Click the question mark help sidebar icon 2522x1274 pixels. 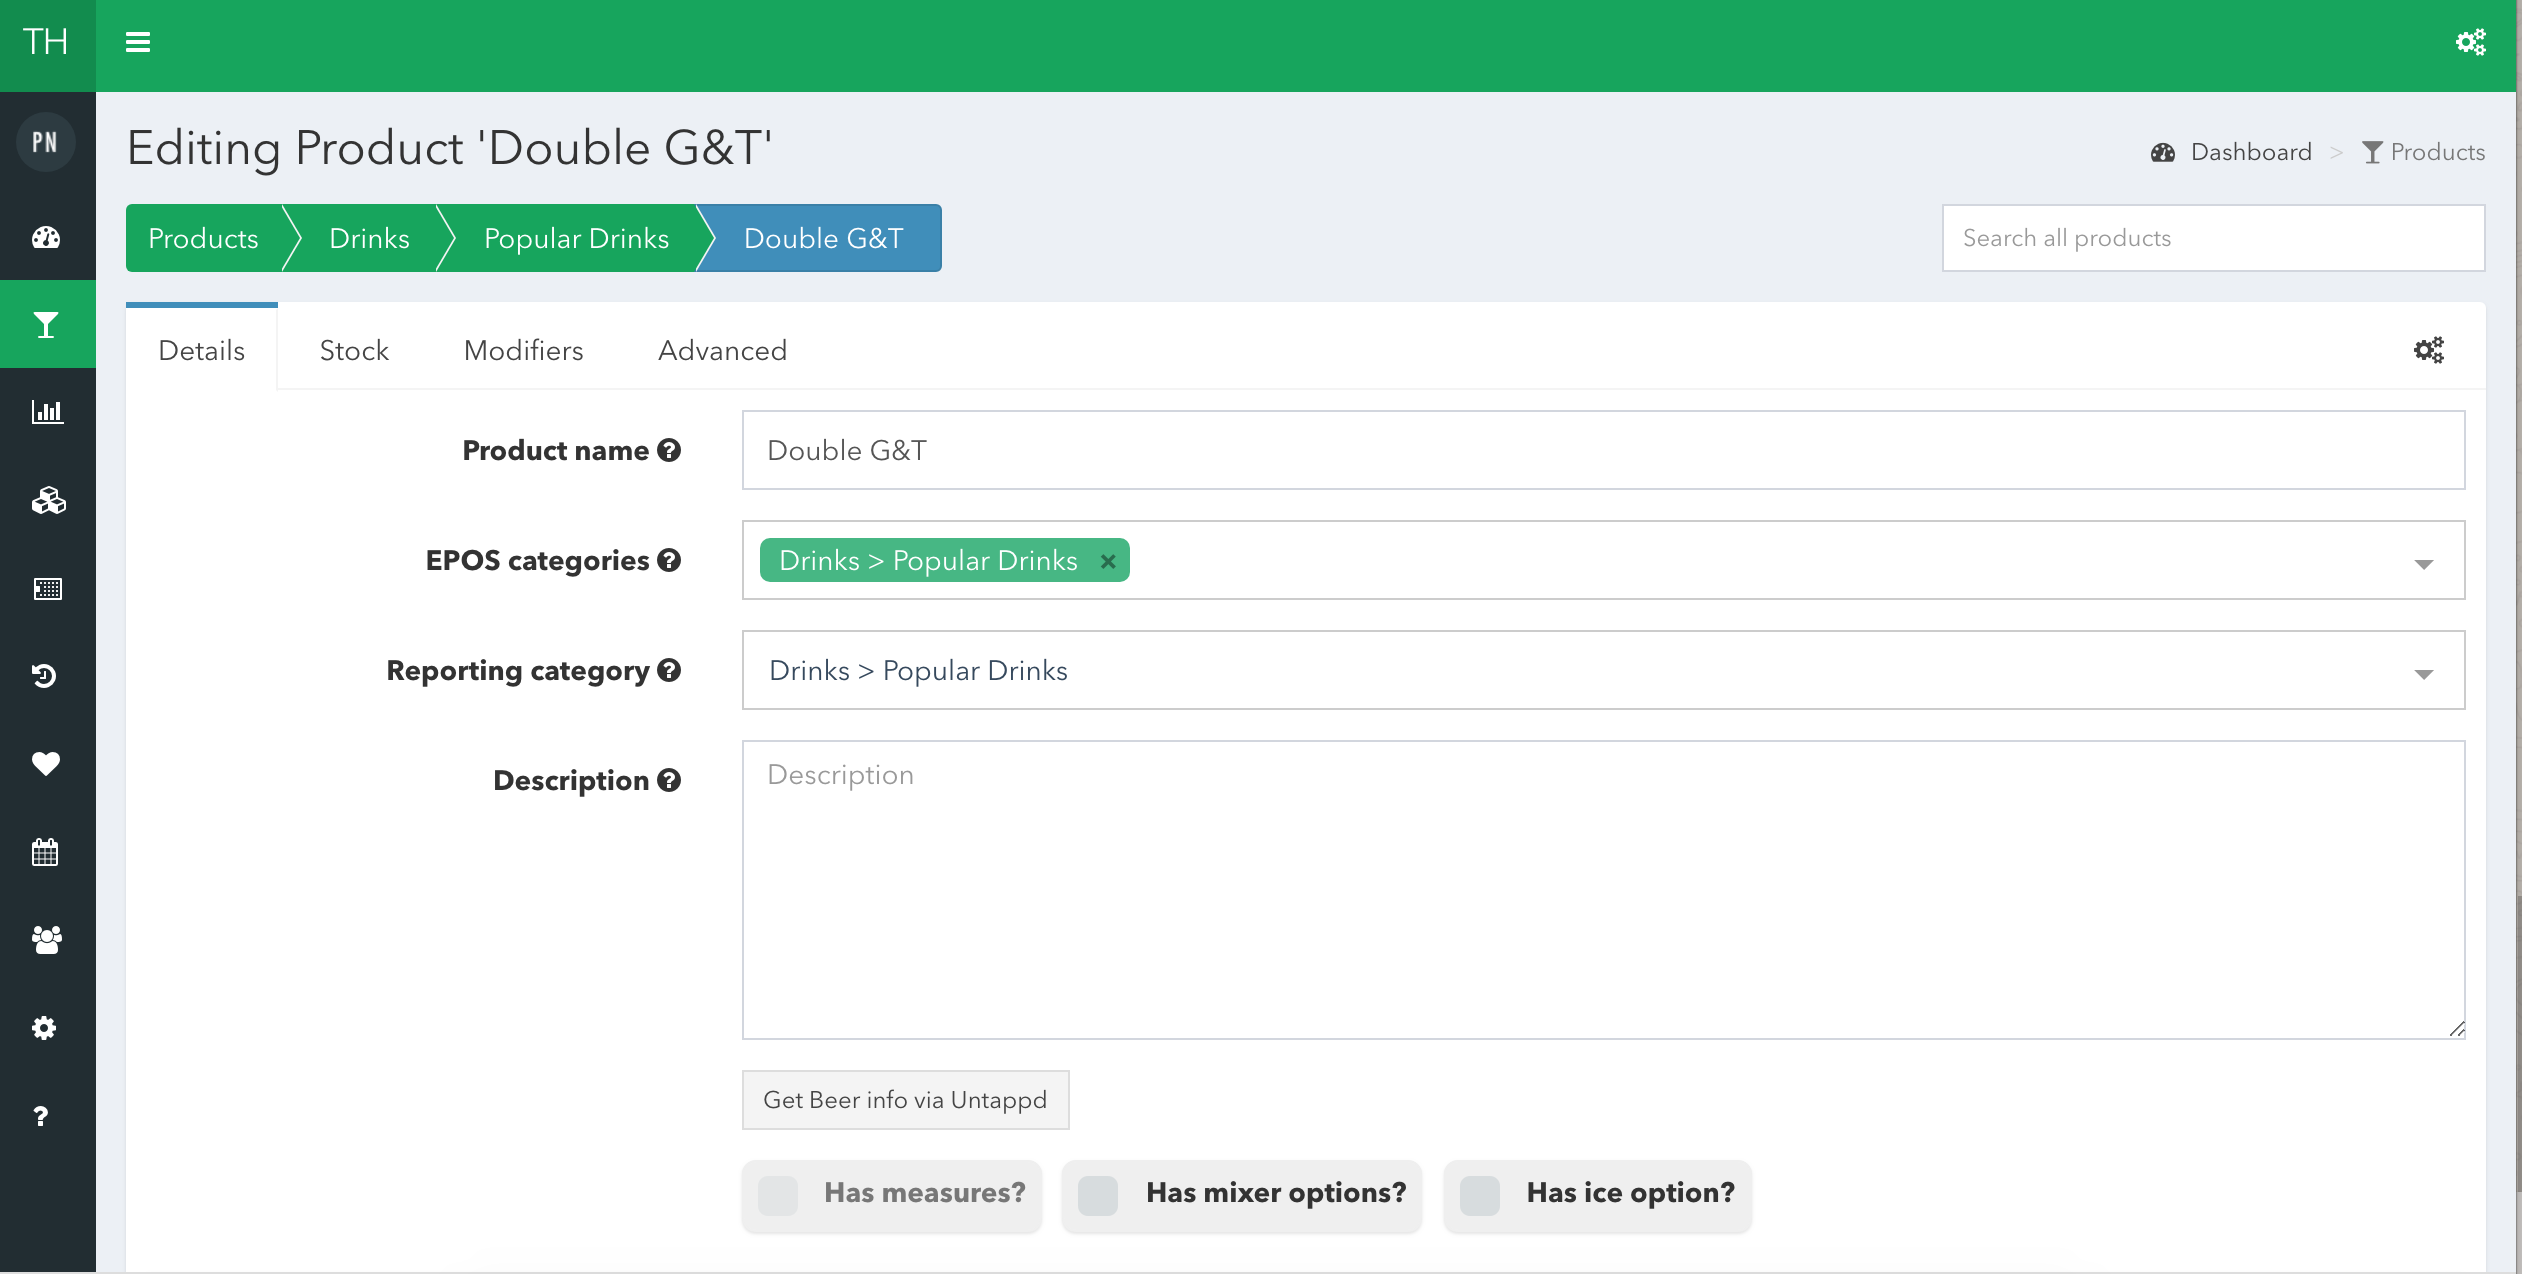pyautogui.click(x=41, y=1116)
